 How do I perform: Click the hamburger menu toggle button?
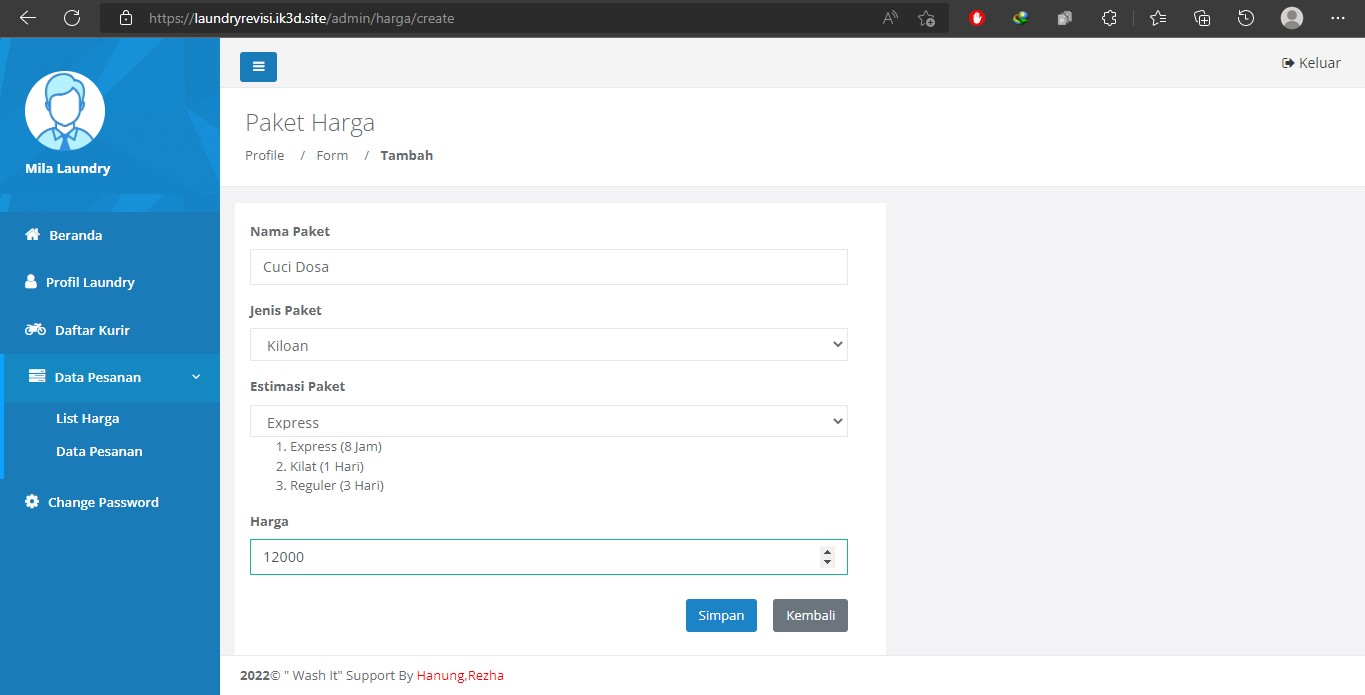(x=258, y=67)
